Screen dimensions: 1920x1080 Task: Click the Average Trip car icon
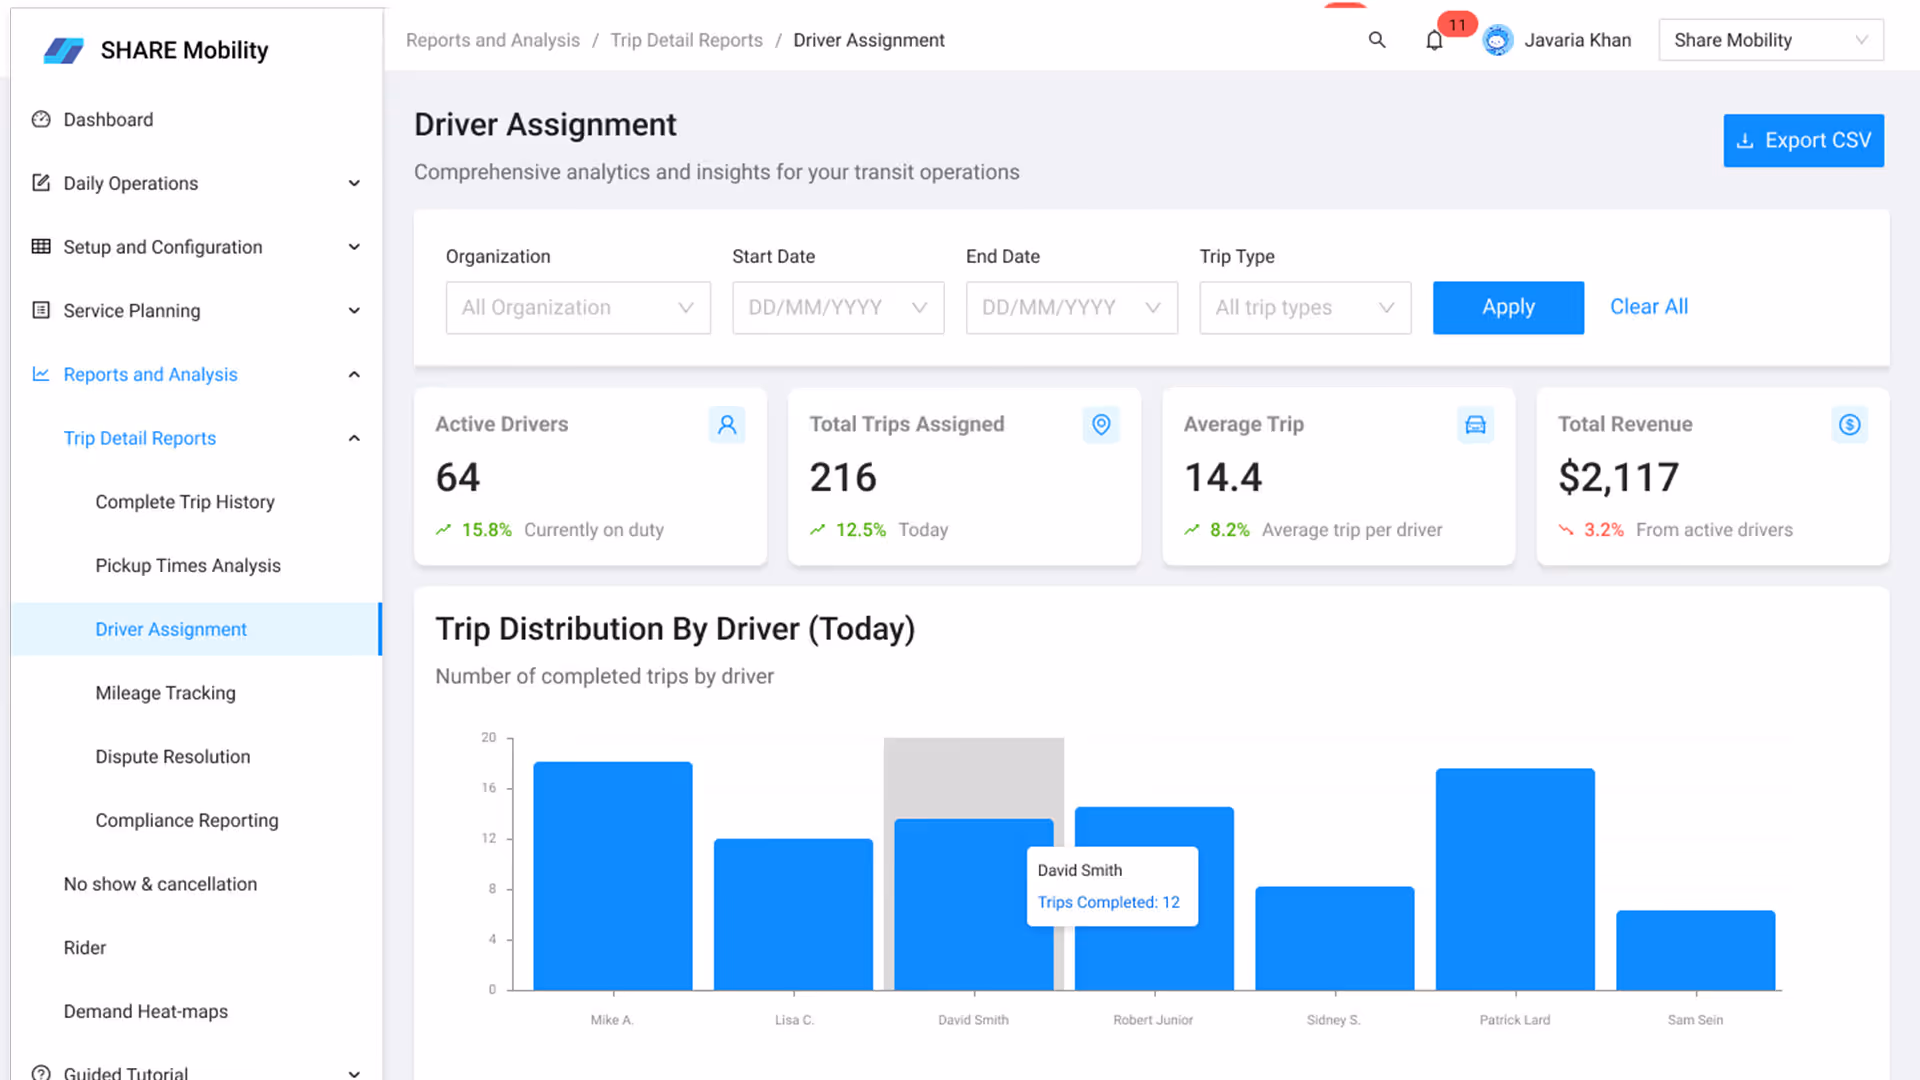coord(1475,425)
